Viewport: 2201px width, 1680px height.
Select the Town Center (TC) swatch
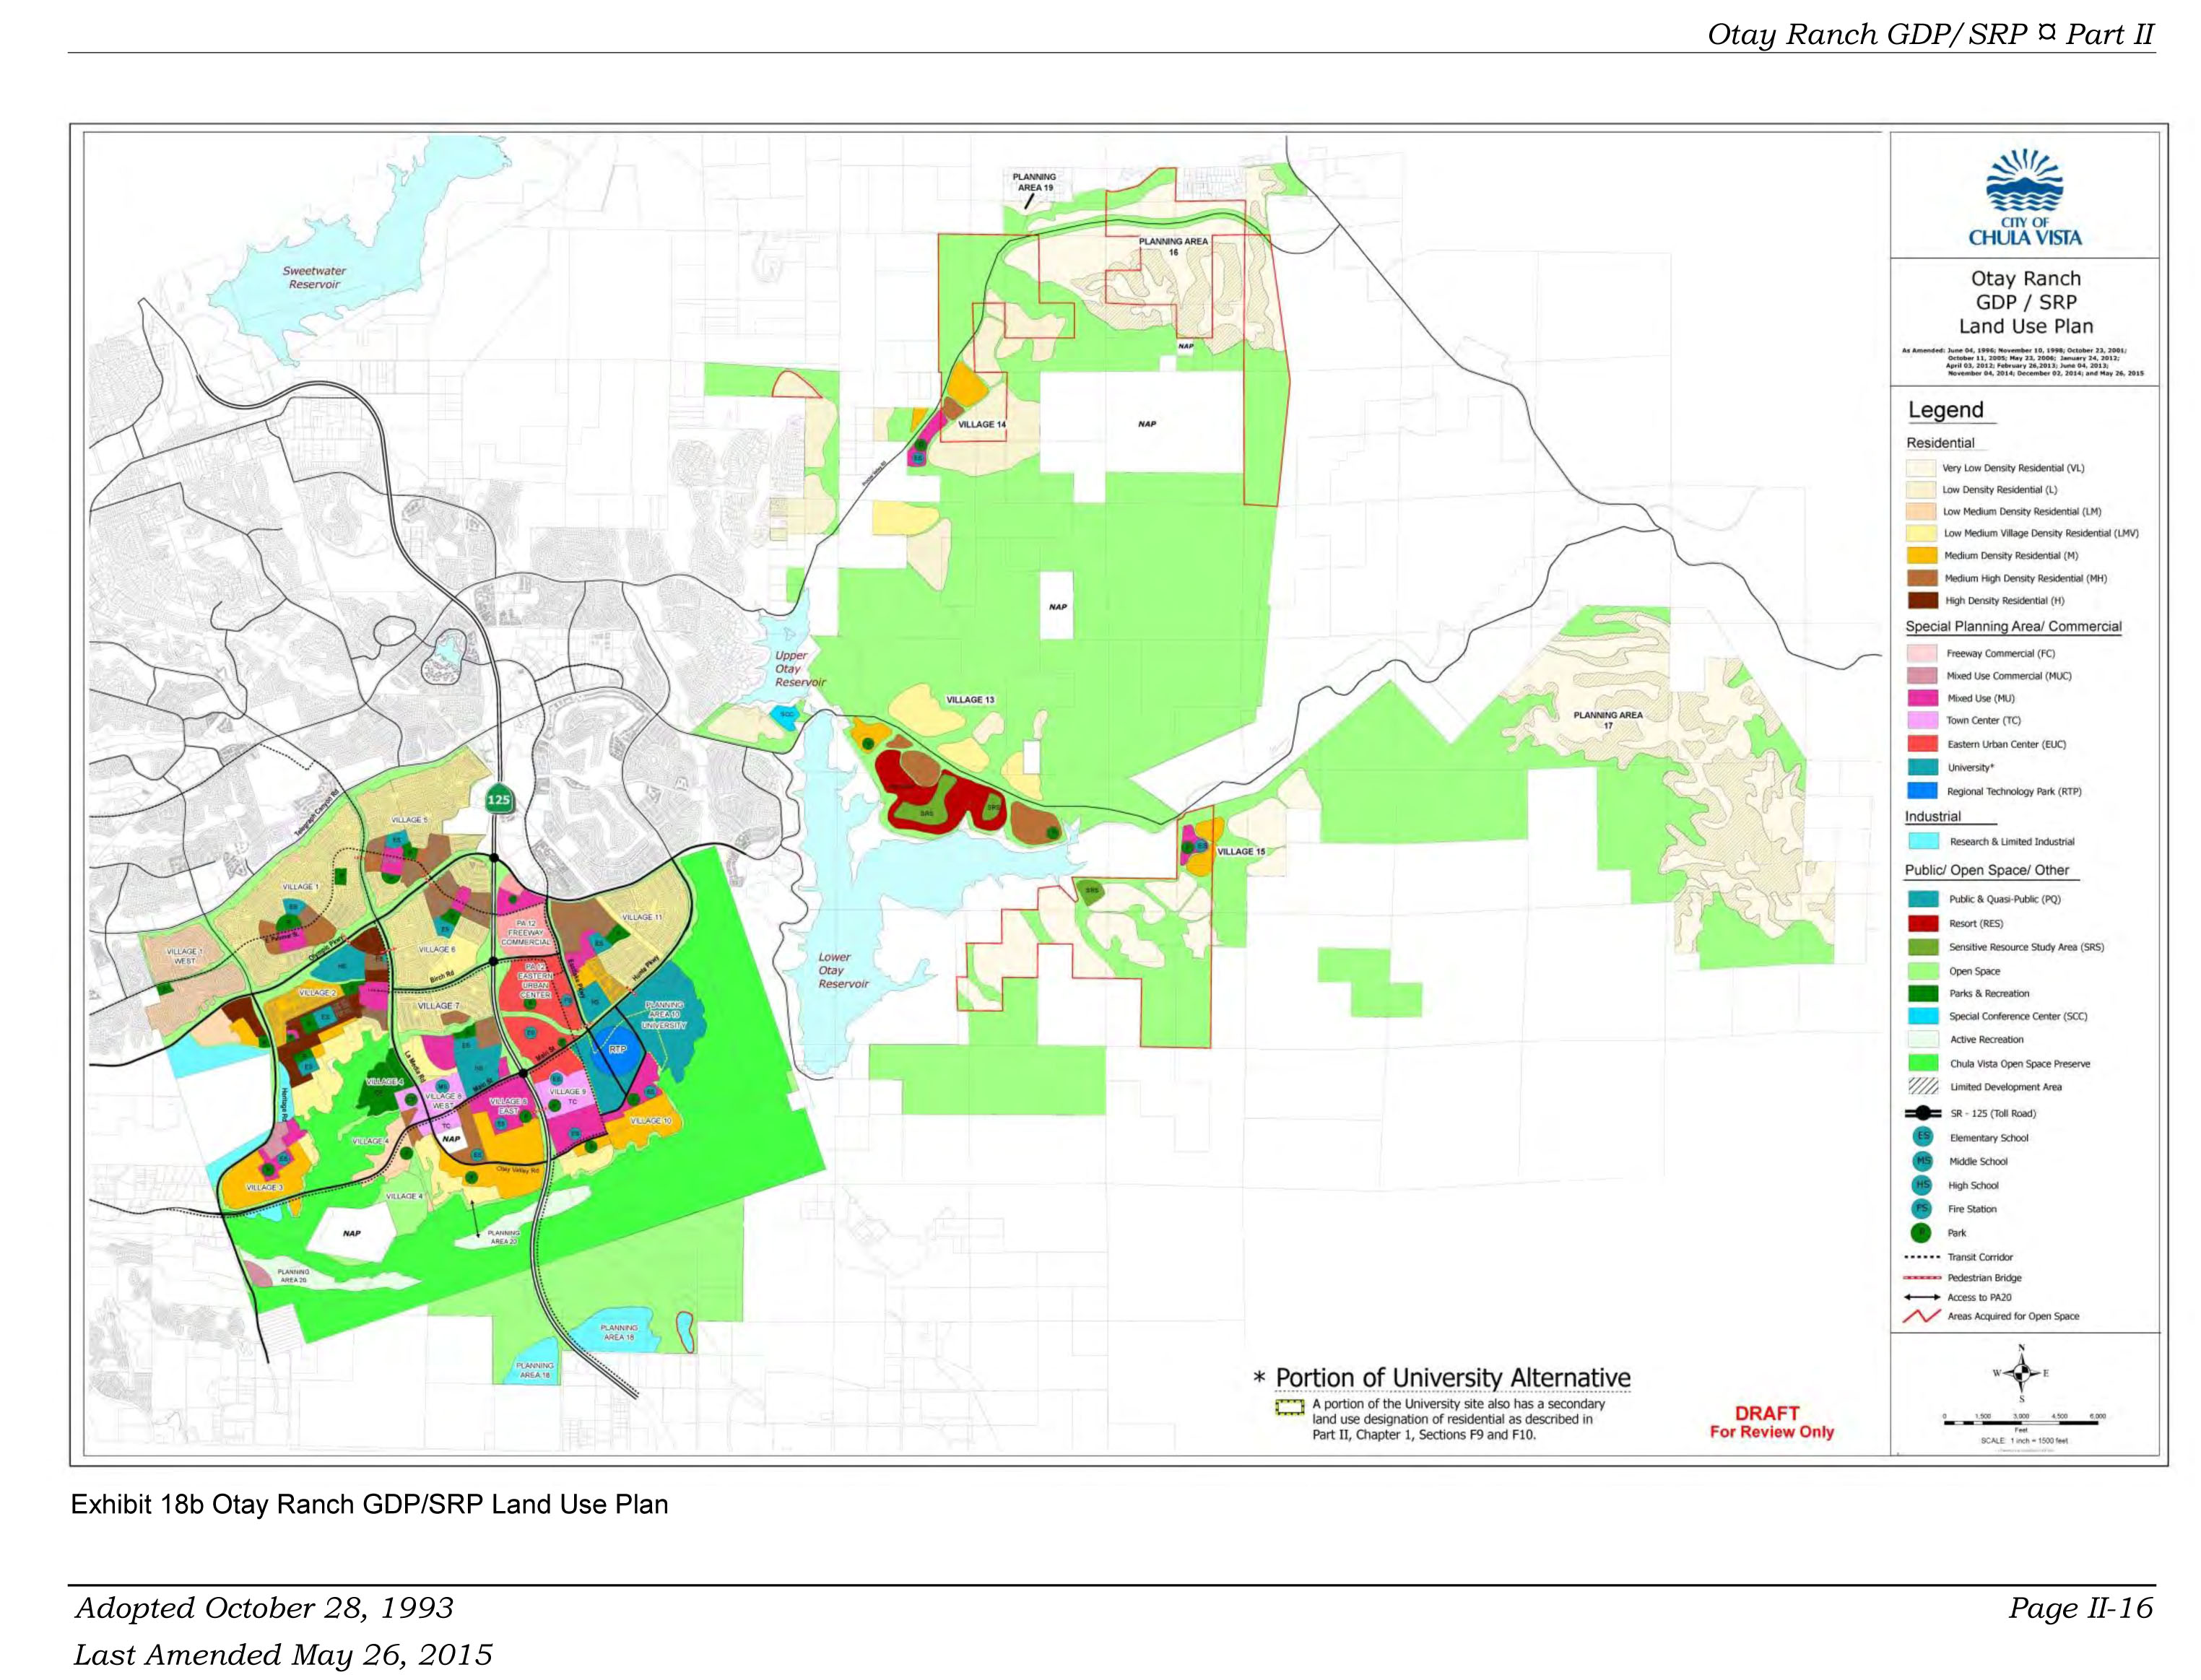(1923, 720)
